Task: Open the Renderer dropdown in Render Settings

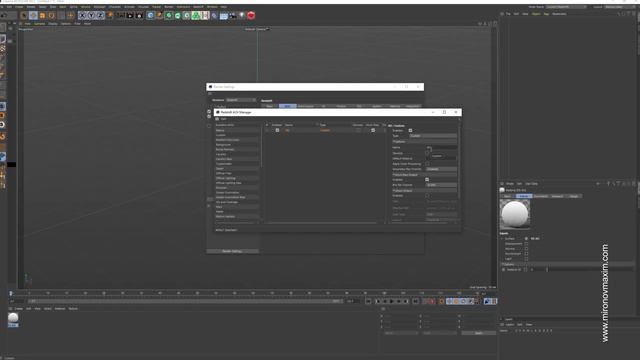Action: tap(241, 100)
